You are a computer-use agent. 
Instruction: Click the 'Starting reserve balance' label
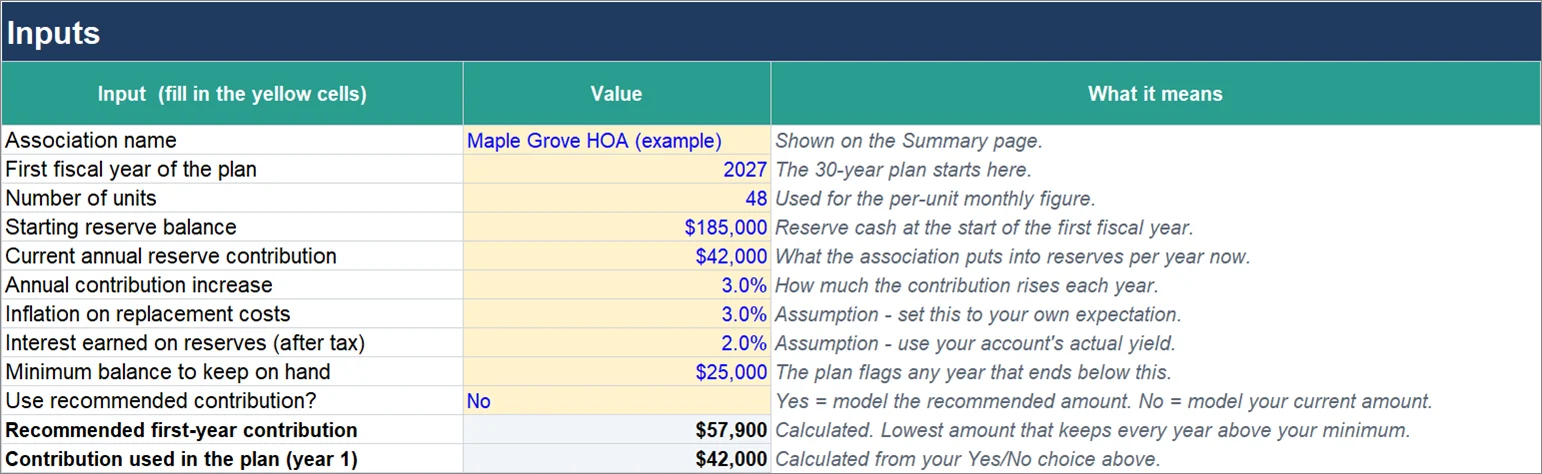coord(121,227)
